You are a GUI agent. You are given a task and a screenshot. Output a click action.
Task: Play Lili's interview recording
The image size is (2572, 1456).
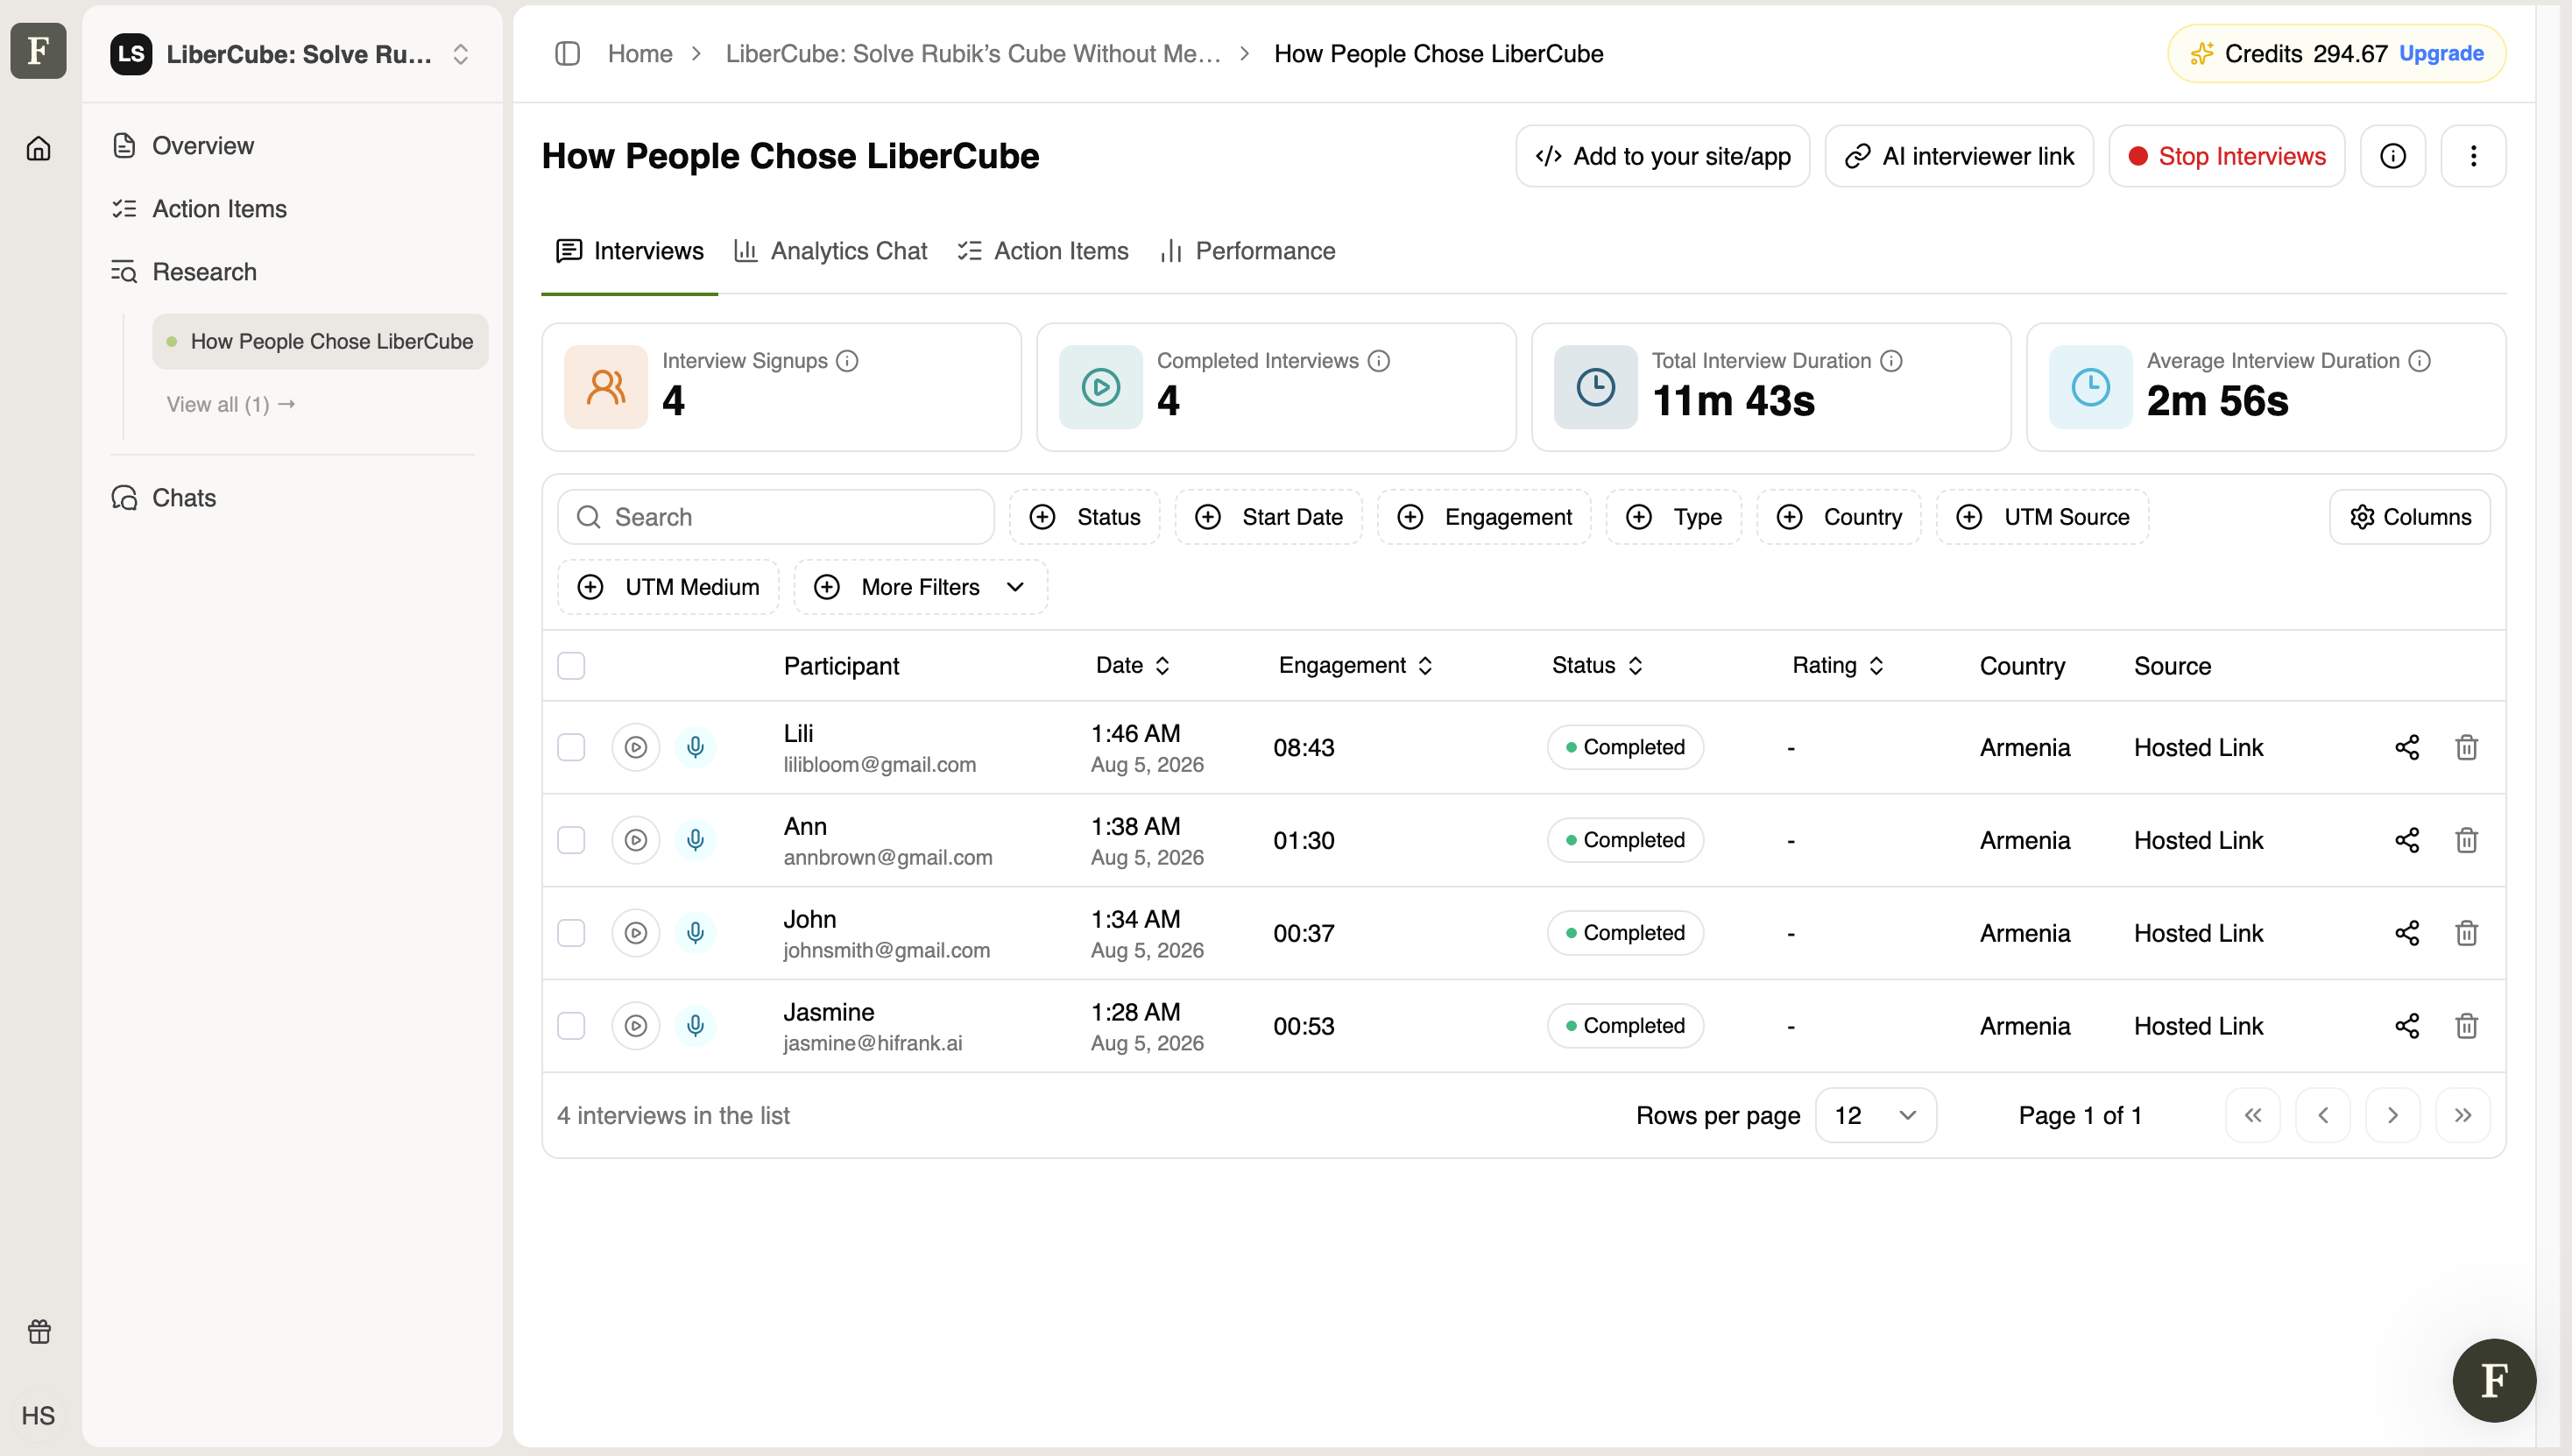click(x=635, y=747)
